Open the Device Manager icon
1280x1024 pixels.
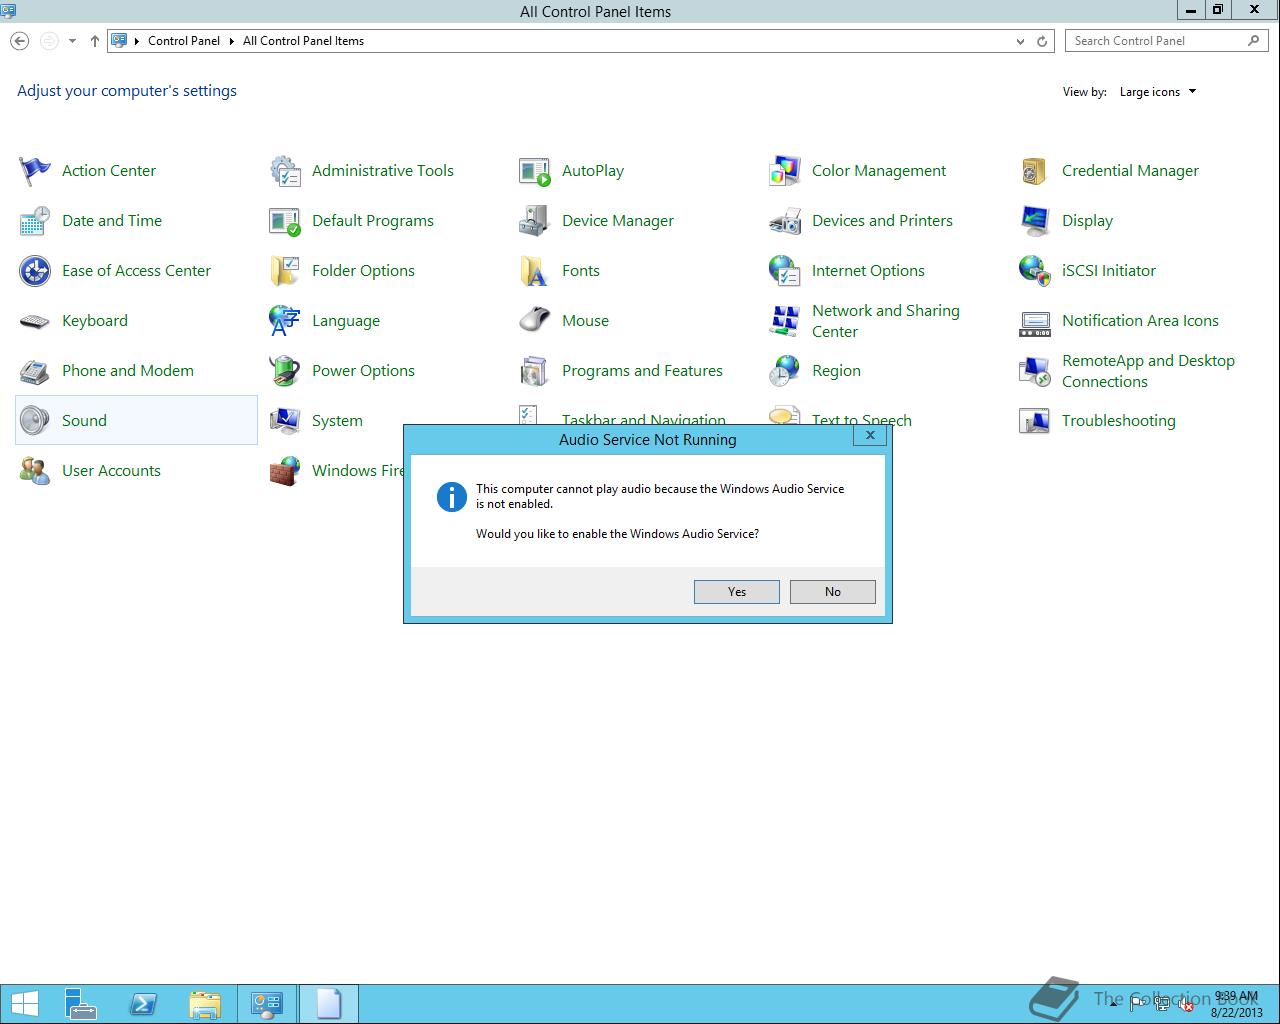pos(535,221)
